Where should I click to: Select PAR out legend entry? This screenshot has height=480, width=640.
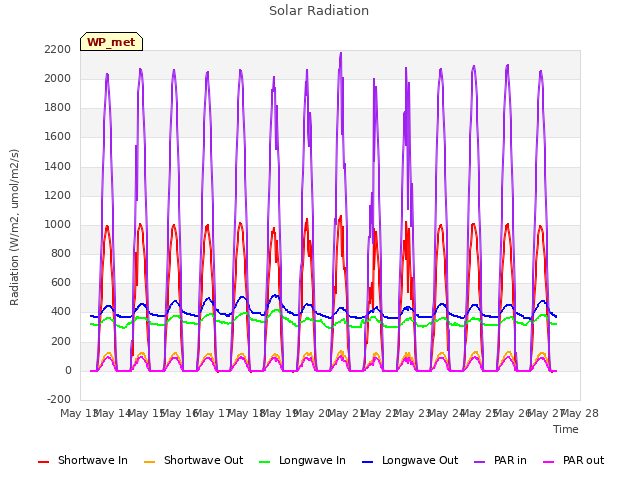(573, 460)
